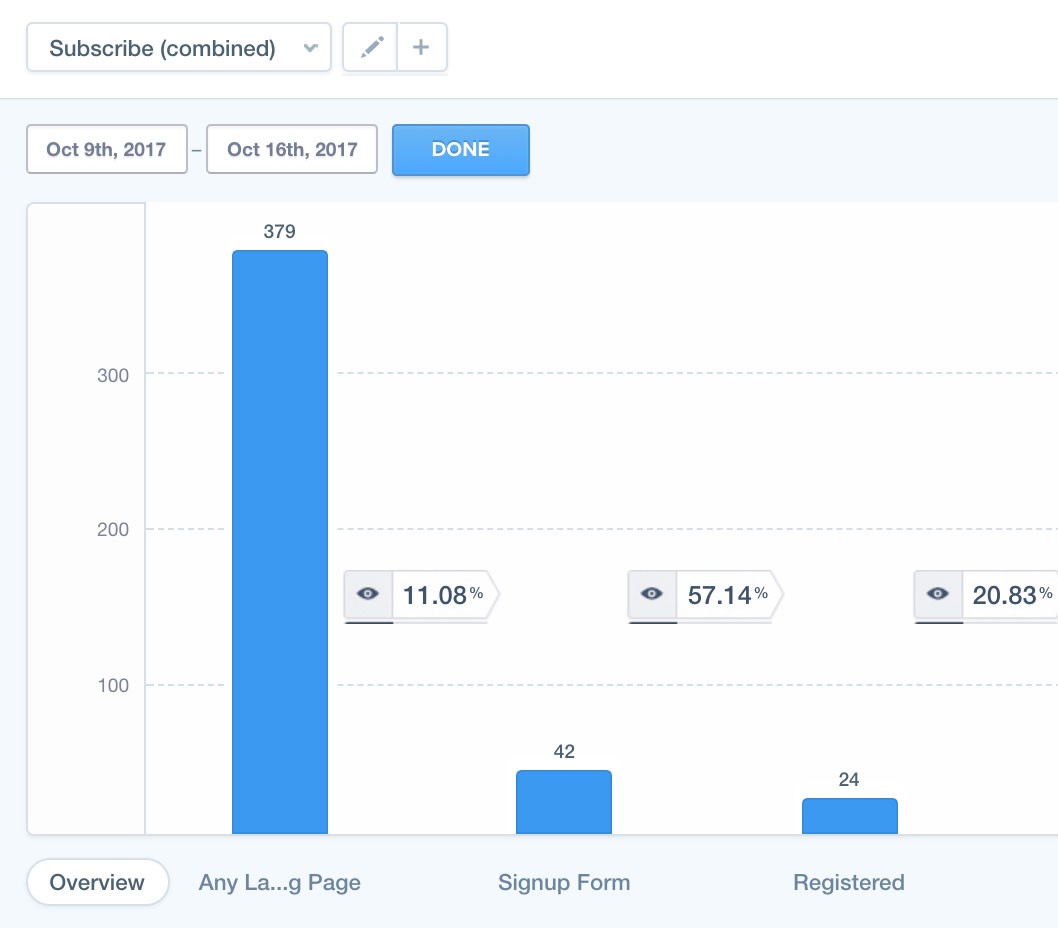Select the Signup Form step label

tap(564, 882)
